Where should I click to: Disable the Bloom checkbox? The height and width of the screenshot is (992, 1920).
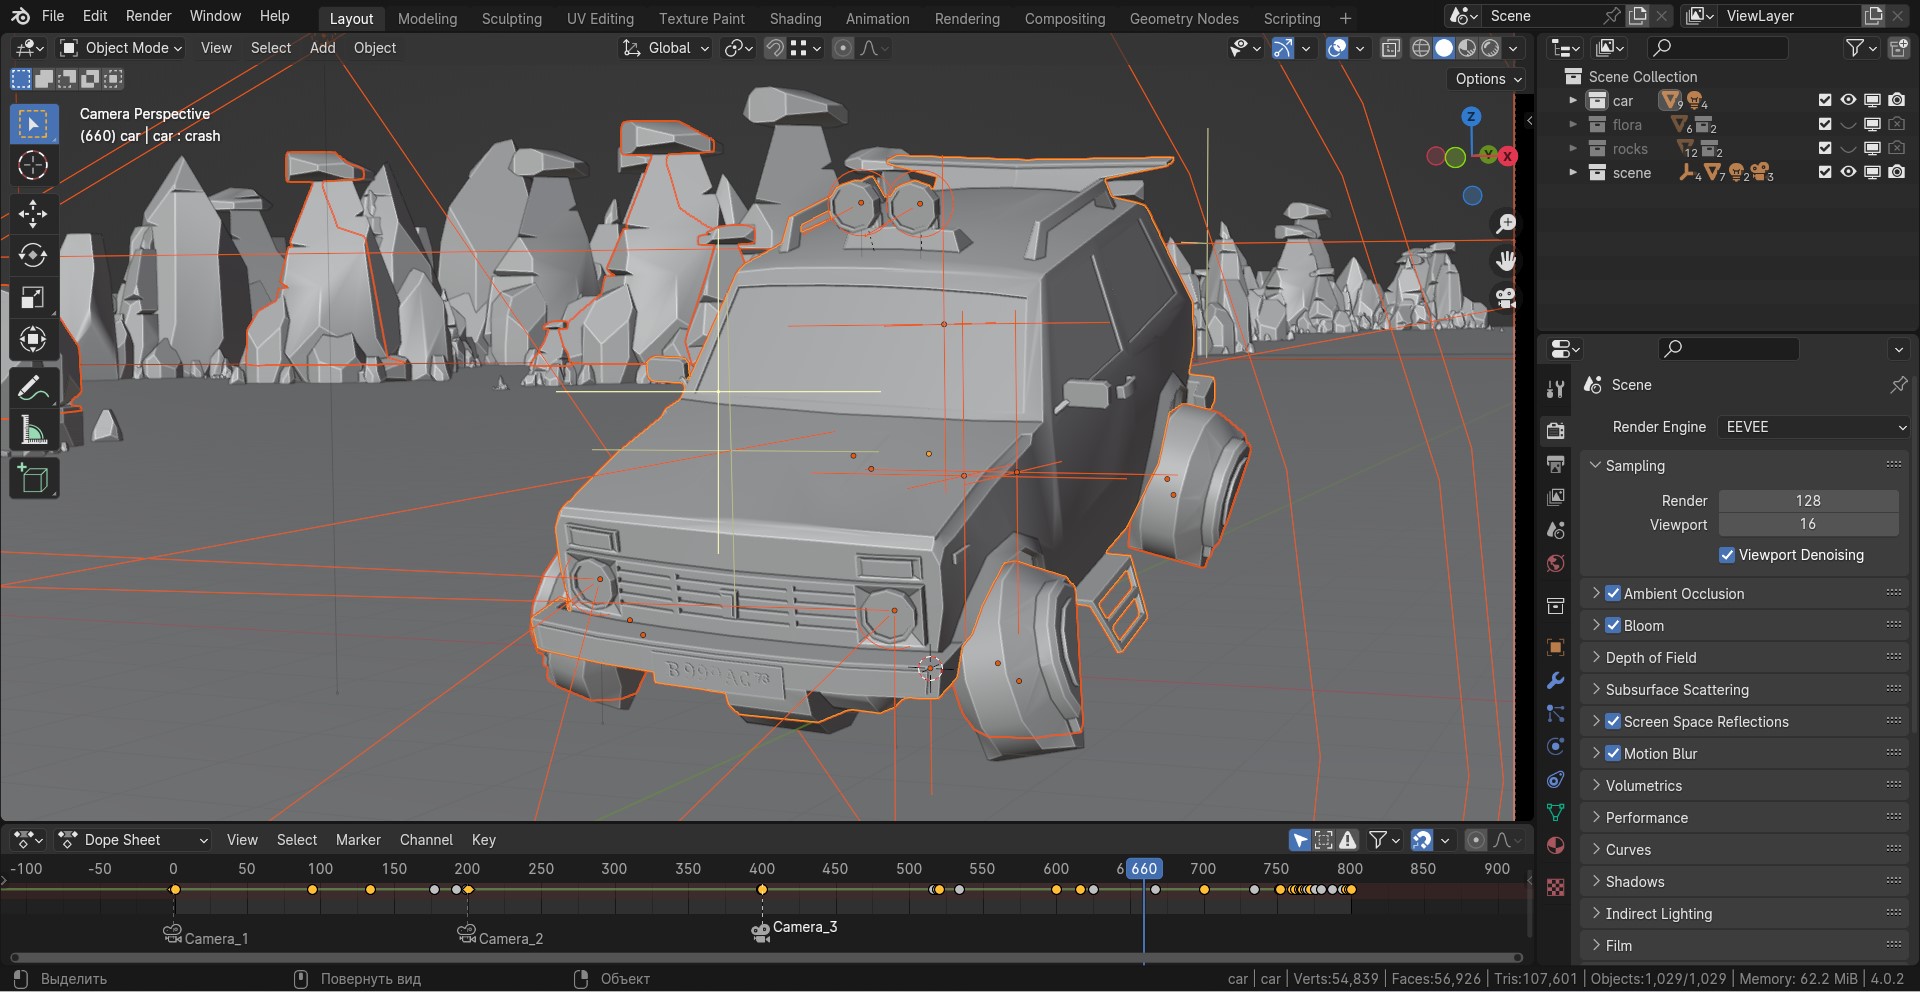1613,626
